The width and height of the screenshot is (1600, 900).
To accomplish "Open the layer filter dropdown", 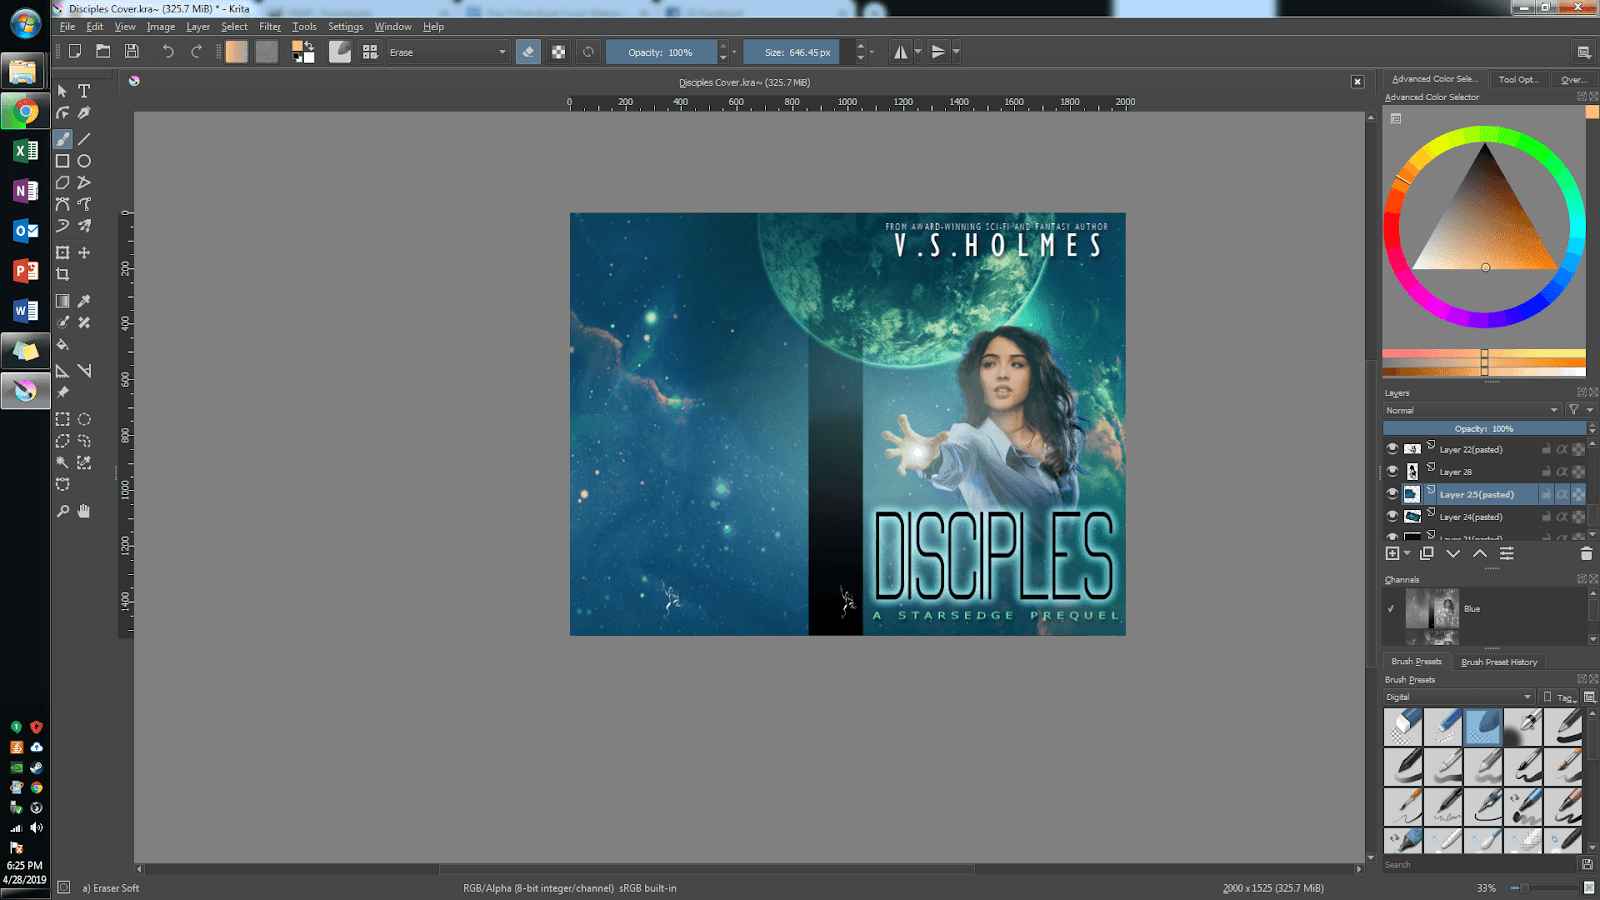I will (x=1579, y=410).
